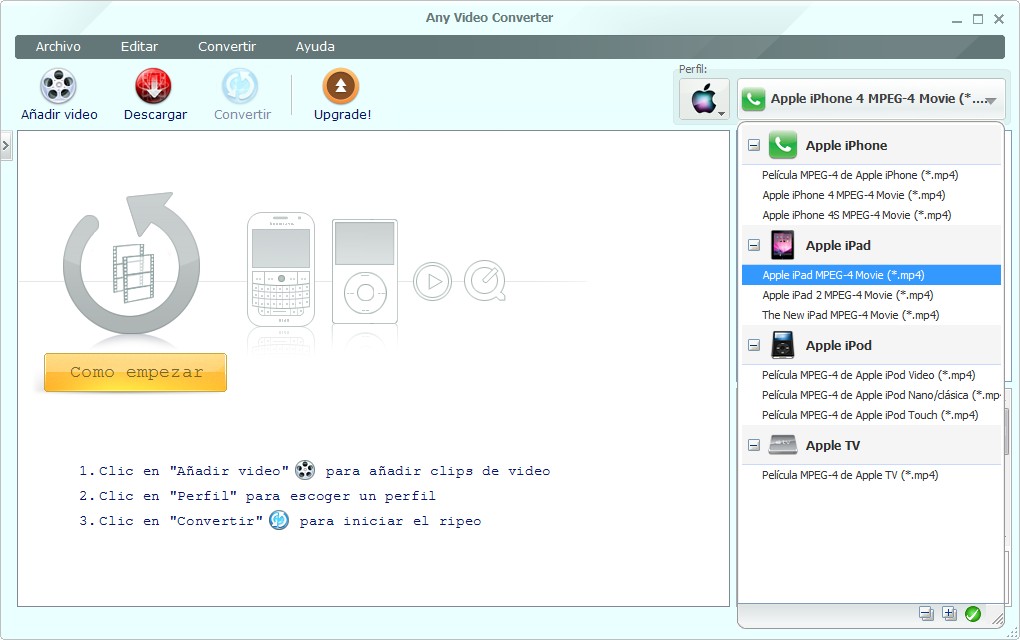Click the blue Convertir toolbar icon
Screen dimensions: 1020x640
(x=240, y=87)
